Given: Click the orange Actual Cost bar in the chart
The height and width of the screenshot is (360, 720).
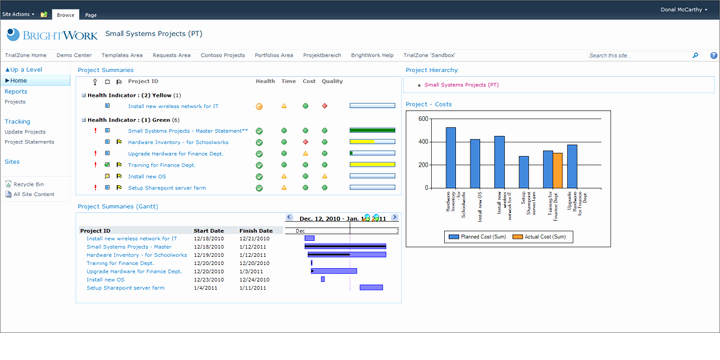Looking at the screenshot, I should [558, 170].
